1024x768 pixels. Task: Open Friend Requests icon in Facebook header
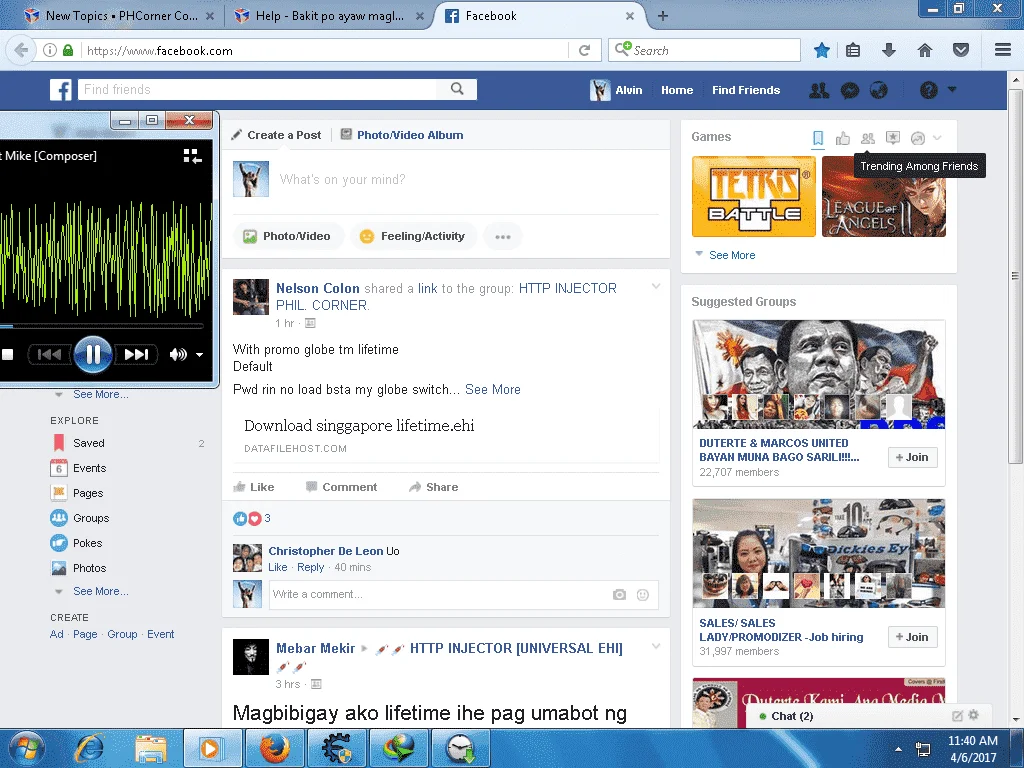click(819, 90)
